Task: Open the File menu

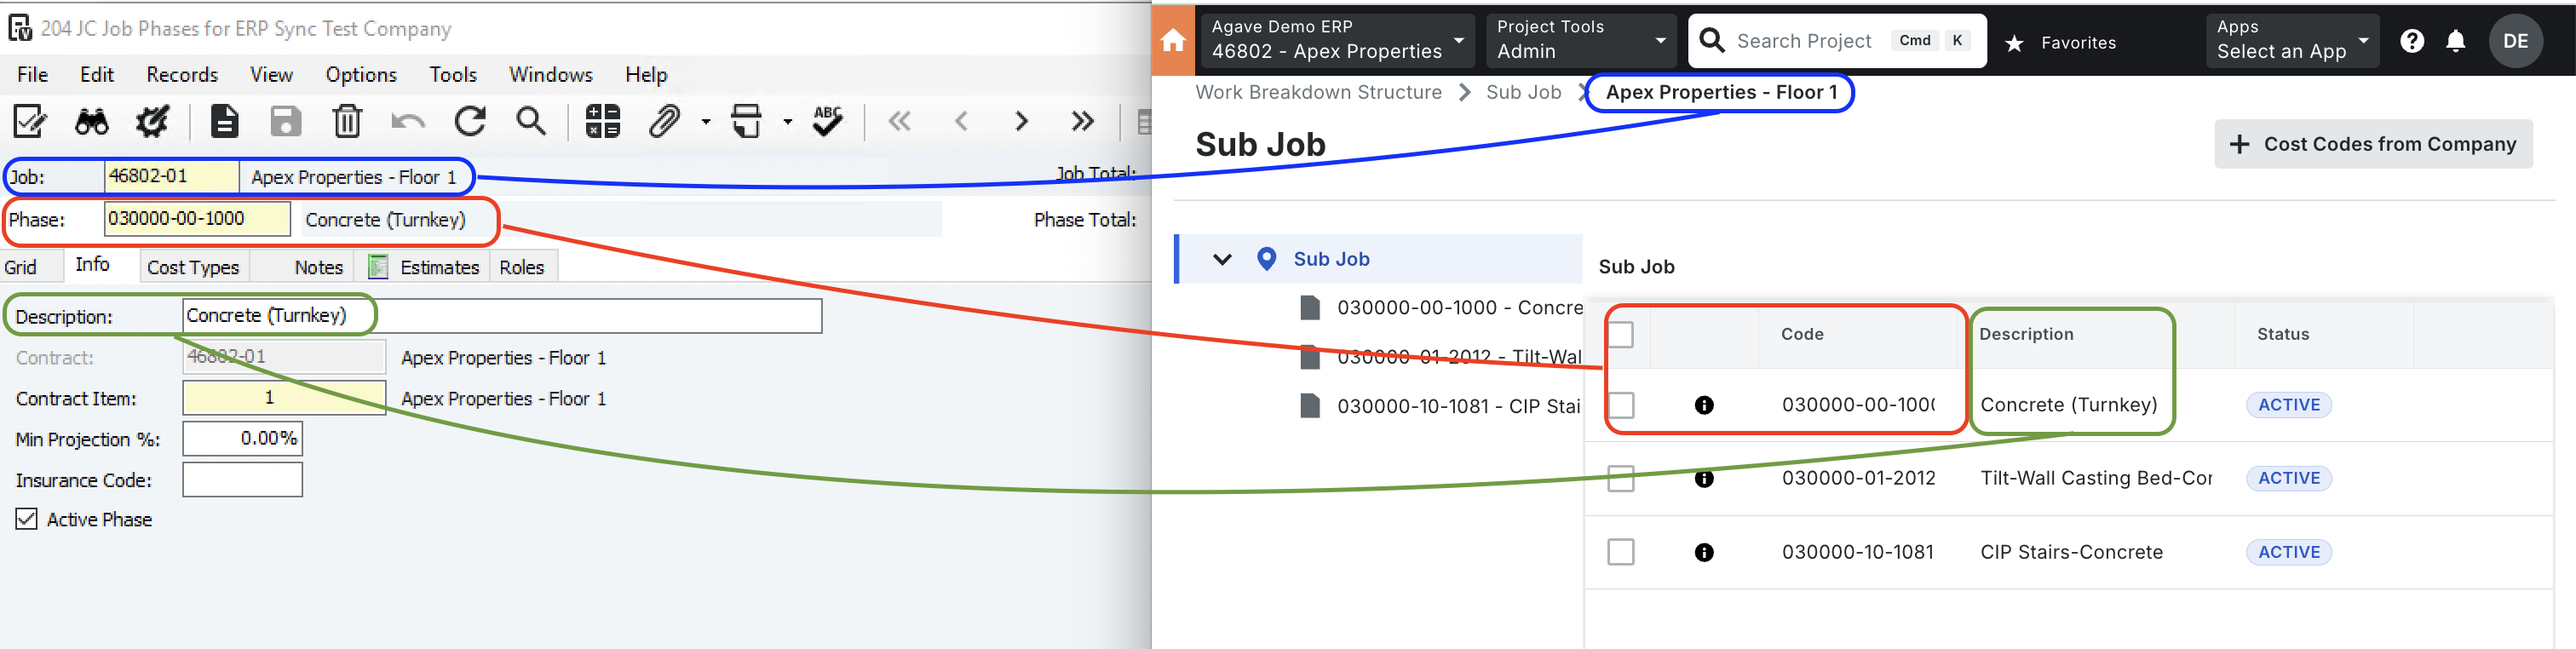Action: click(x=32, y=75)
